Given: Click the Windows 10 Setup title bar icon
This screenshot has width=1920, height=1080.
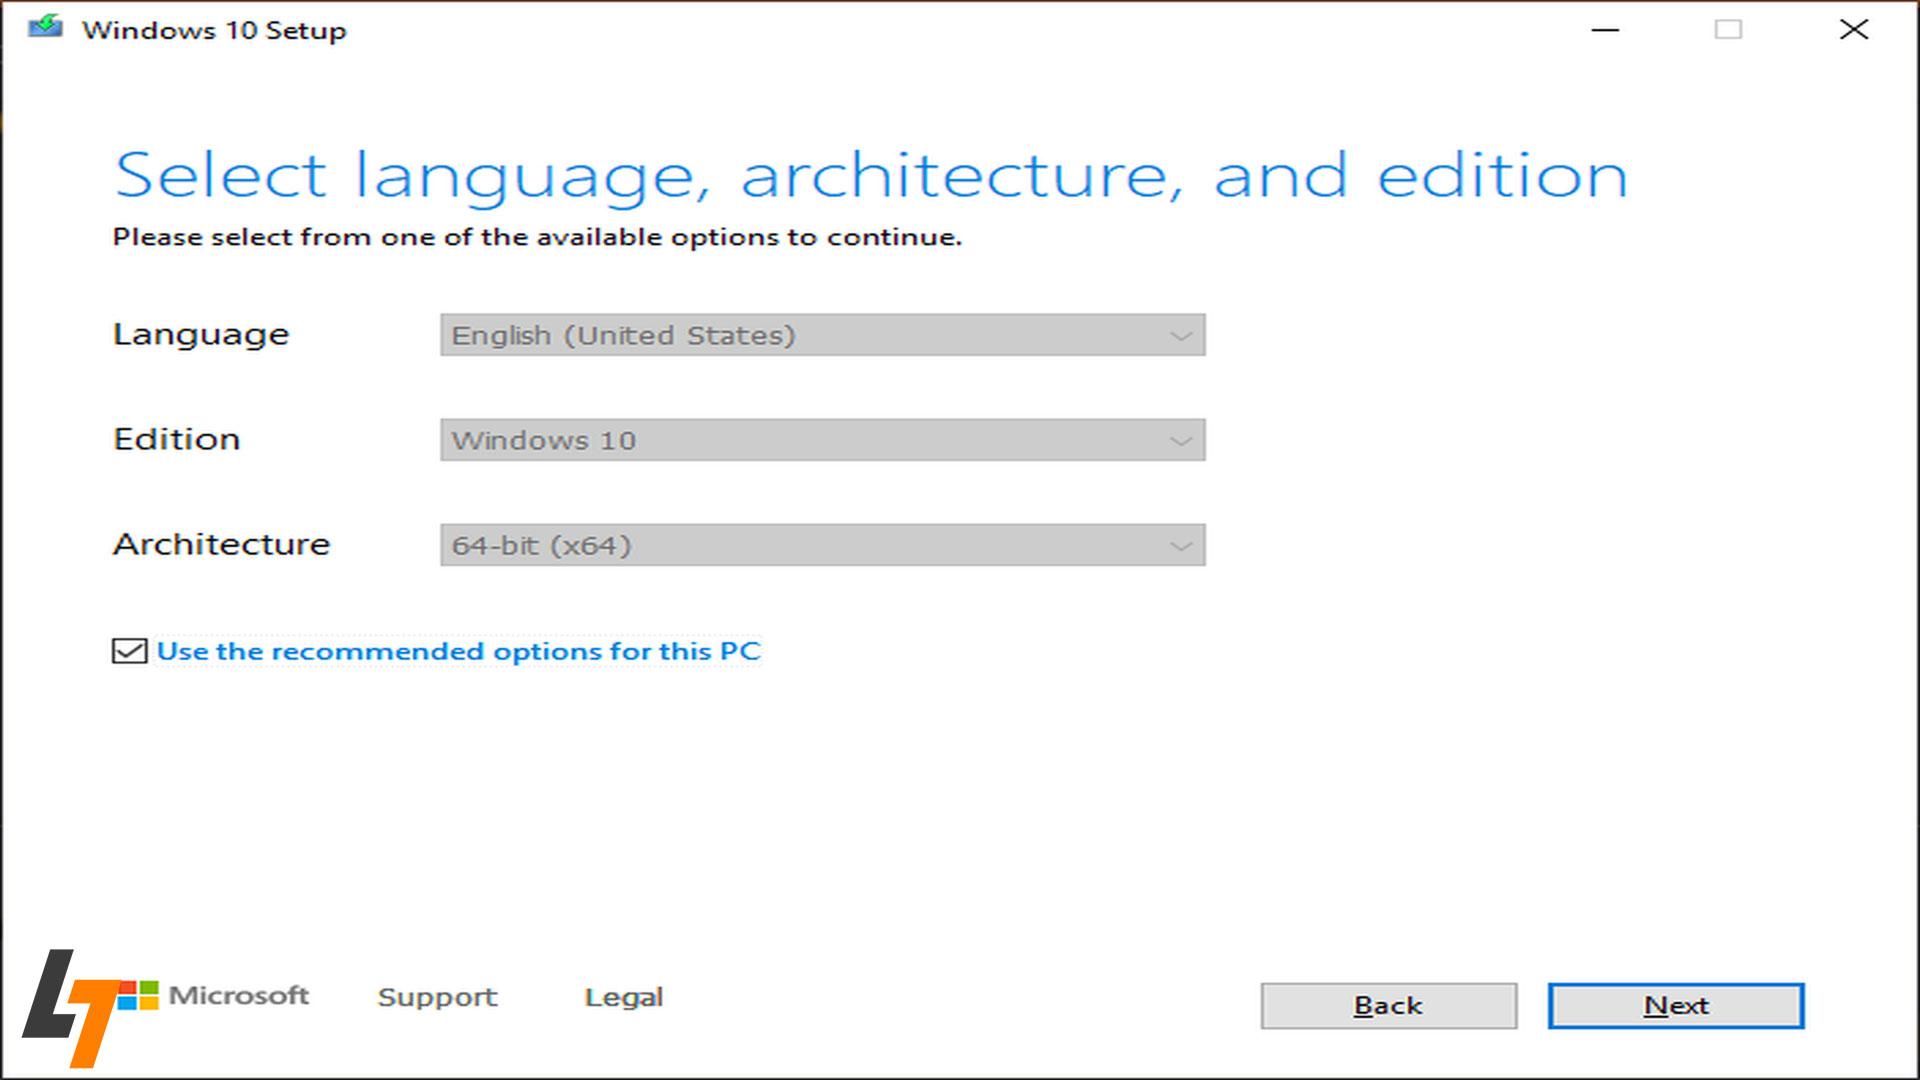Looking at the screenshot, I should 45,28.
